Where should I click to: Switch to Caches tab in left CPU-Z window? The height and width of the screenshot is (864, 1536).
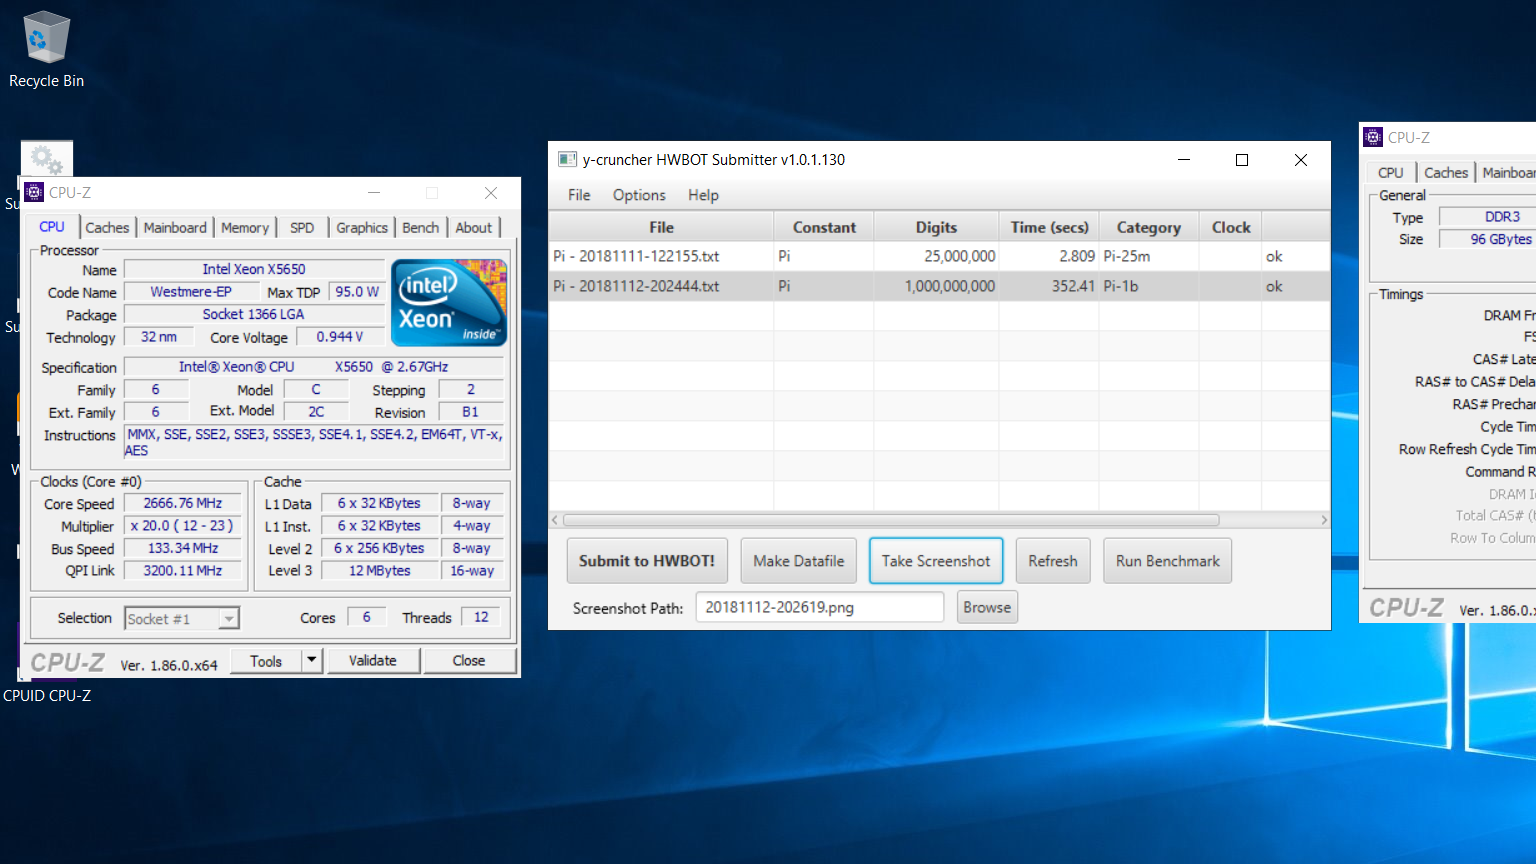point(107,228)
